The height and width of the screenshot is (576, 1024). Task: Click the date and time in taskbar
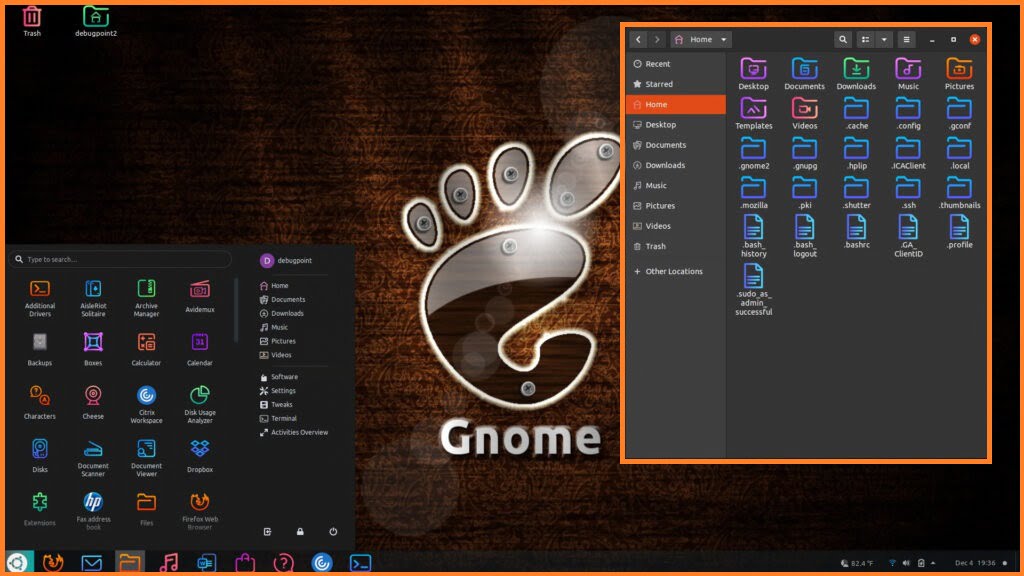pos(975,563)
